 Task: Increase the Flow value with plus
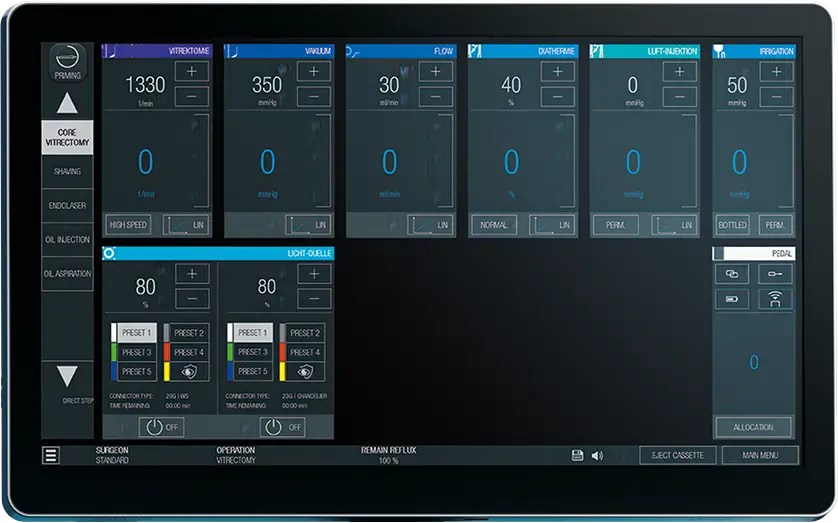pos(436,72)
